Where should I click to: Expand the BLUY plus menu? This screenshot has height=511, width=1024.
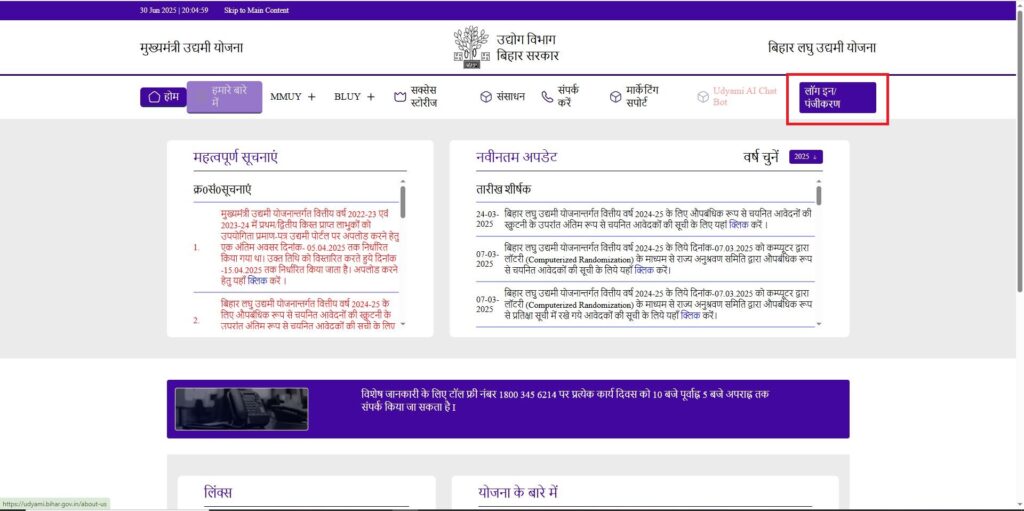pyautogui.click(x=371, y=97)
